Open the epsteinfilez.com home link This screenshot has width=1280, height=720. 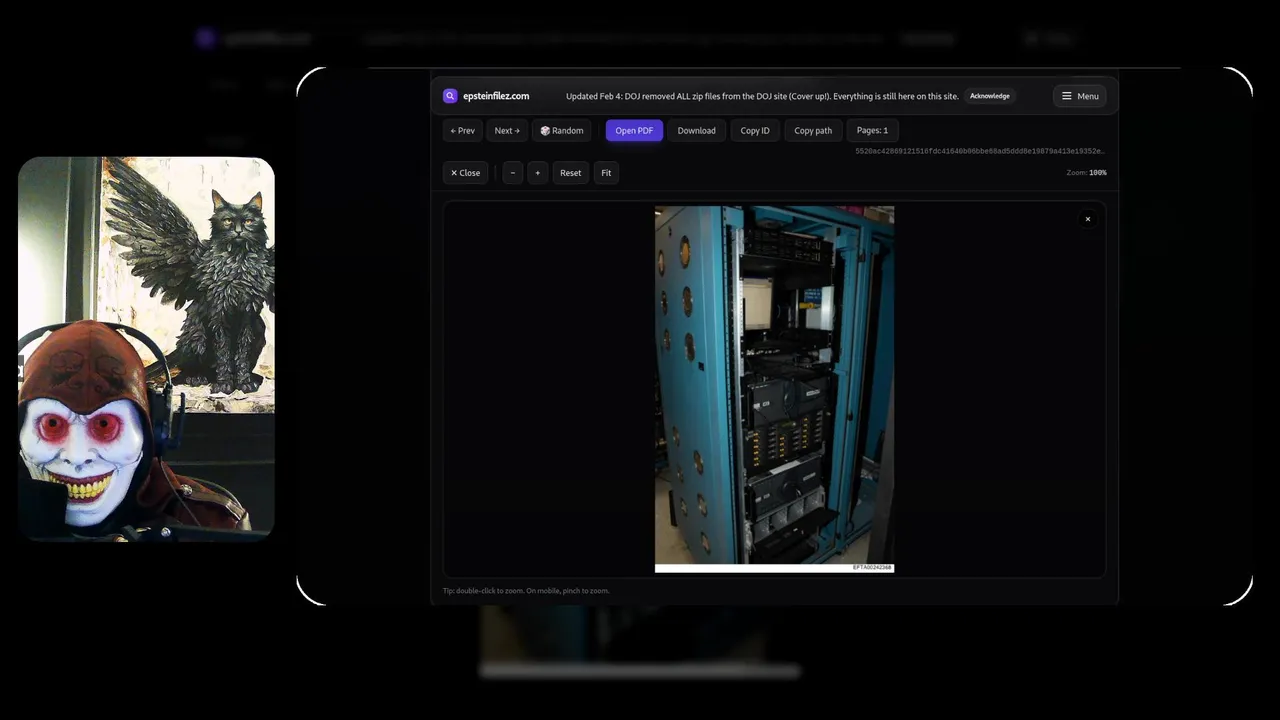tap(496, 96)
